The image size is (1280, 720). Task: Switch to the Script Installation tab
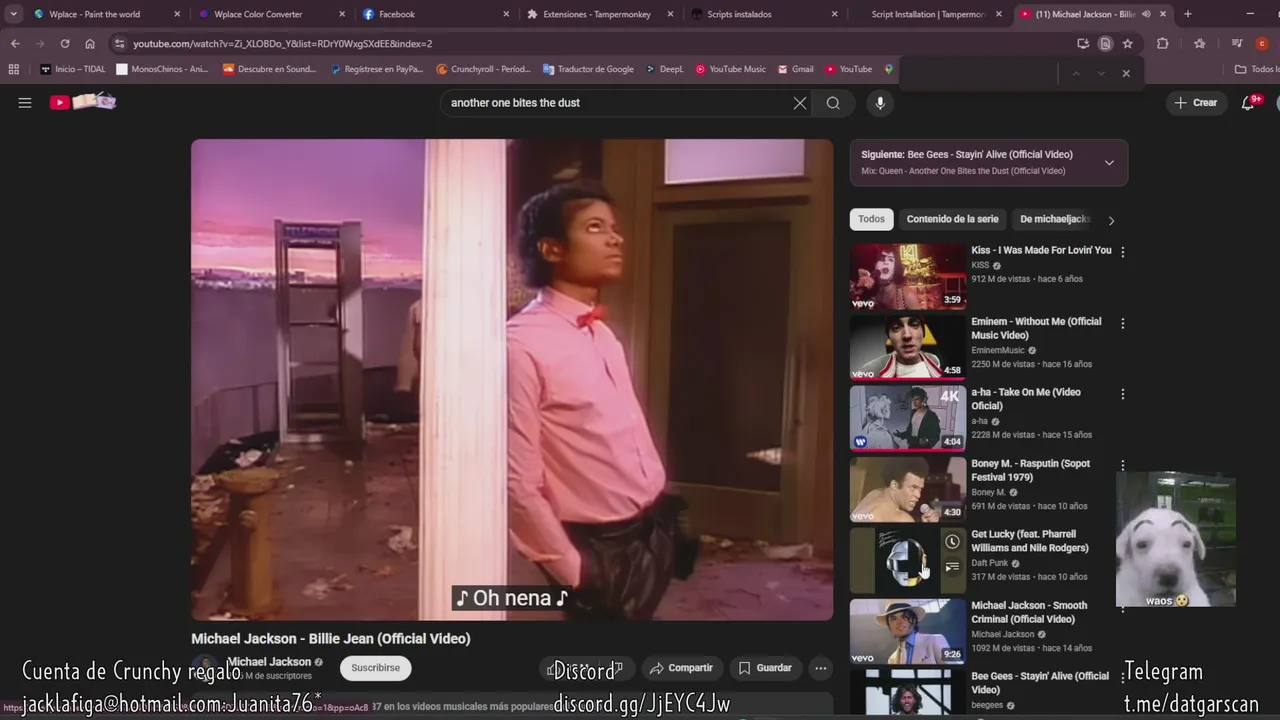(928, 14)
